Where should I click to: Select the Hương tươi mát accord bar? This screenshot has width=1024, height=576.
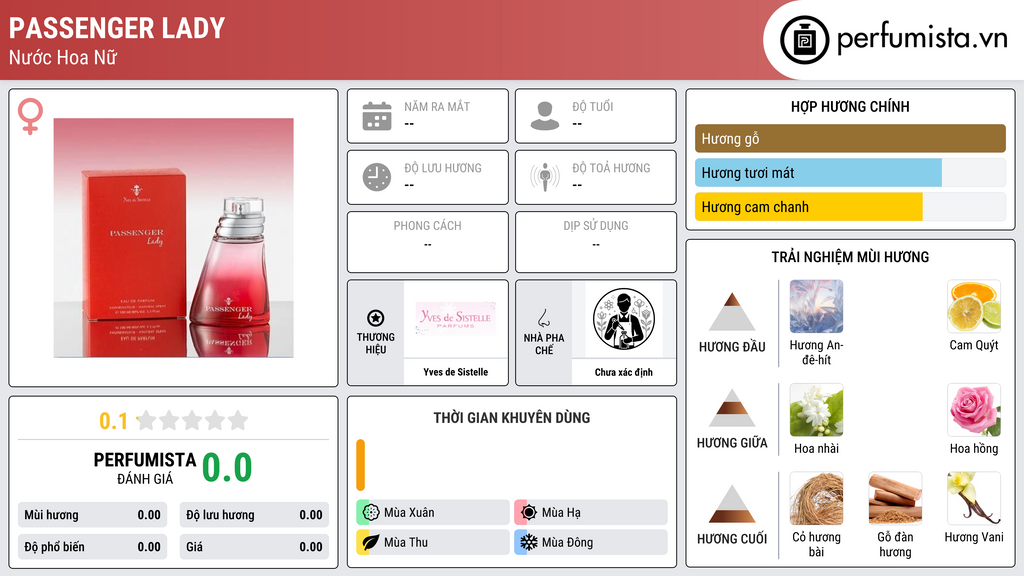(850, 173)
